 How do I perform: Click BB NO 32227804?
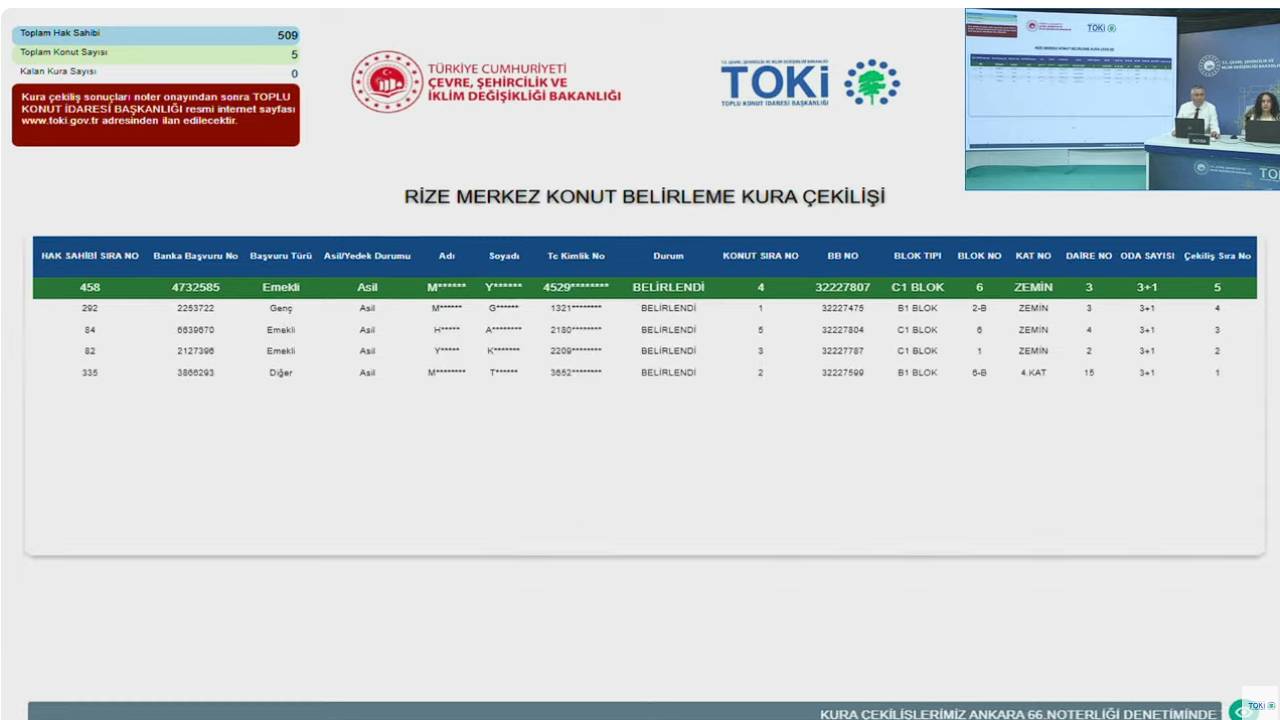click(843, 330)
